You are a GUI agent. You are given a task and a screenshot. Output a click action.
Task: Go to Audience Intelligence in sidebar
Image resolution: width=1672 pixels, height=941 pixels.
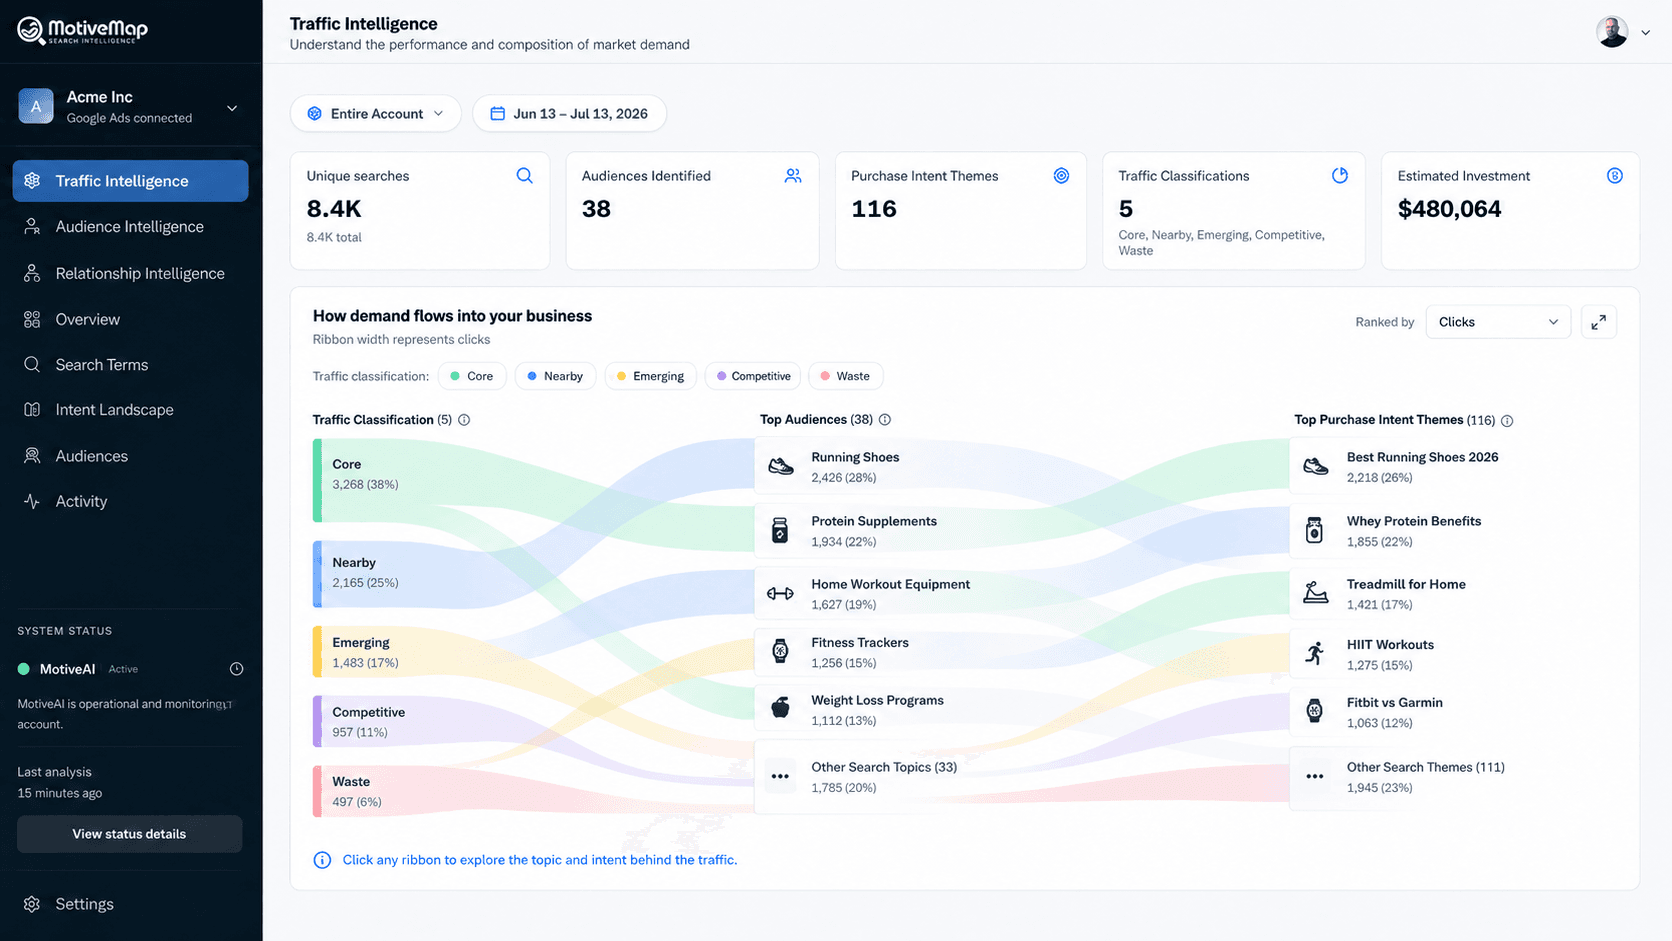click(130, 227)
